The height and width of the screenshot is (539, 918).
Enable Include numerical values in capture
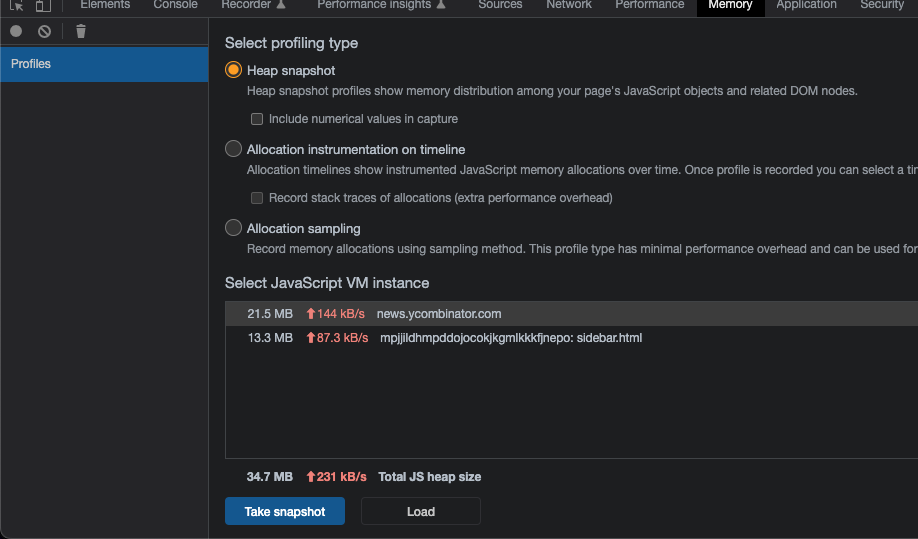[x=256, y=119]
